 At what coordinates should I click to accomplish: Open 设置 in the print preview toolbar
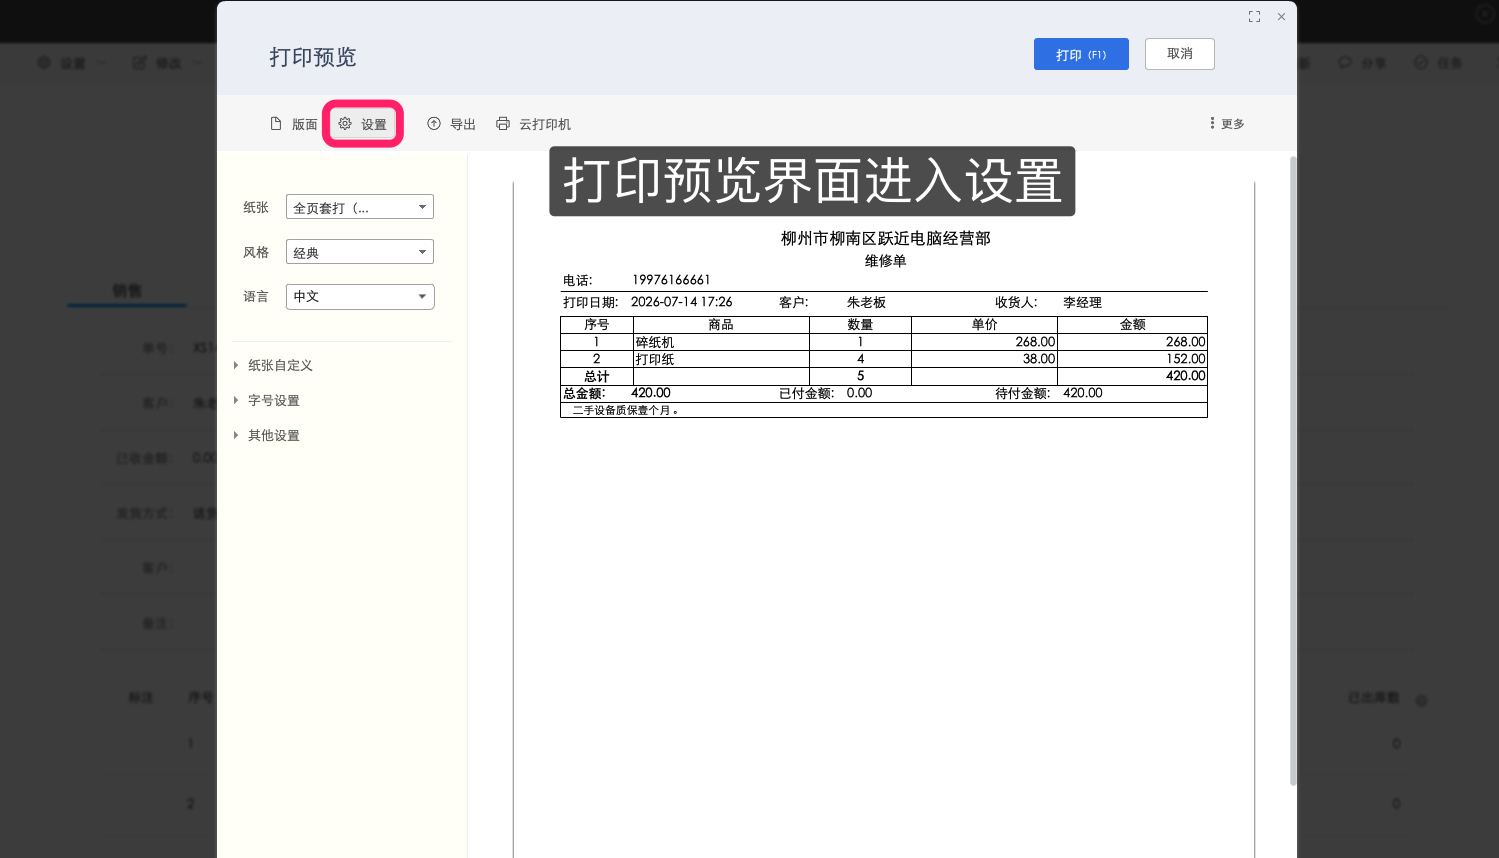362,124
